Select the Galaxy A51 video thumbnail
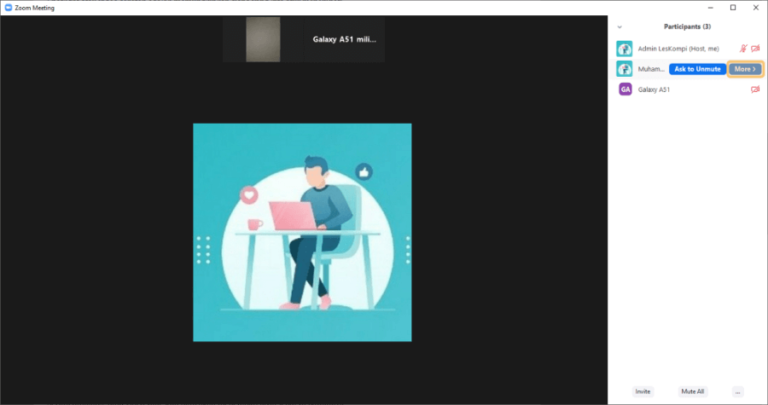The image size is (768, 405). pyautogui.click(x=304, y=39)
